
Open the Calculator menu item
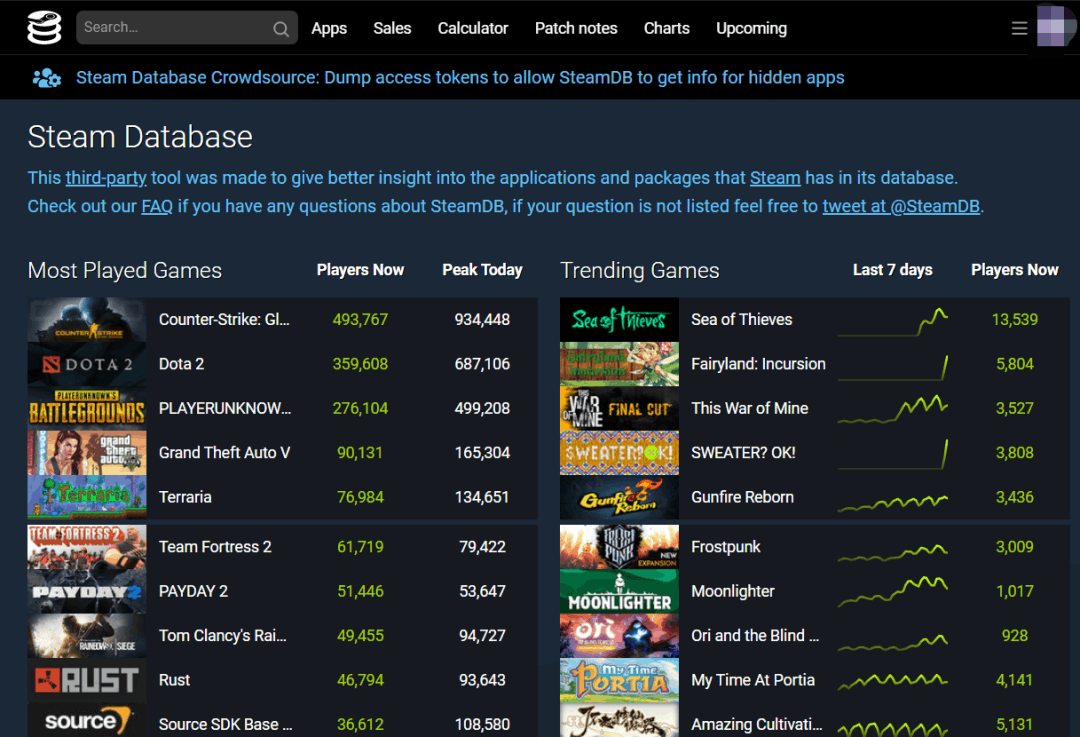tap(472, 28)
